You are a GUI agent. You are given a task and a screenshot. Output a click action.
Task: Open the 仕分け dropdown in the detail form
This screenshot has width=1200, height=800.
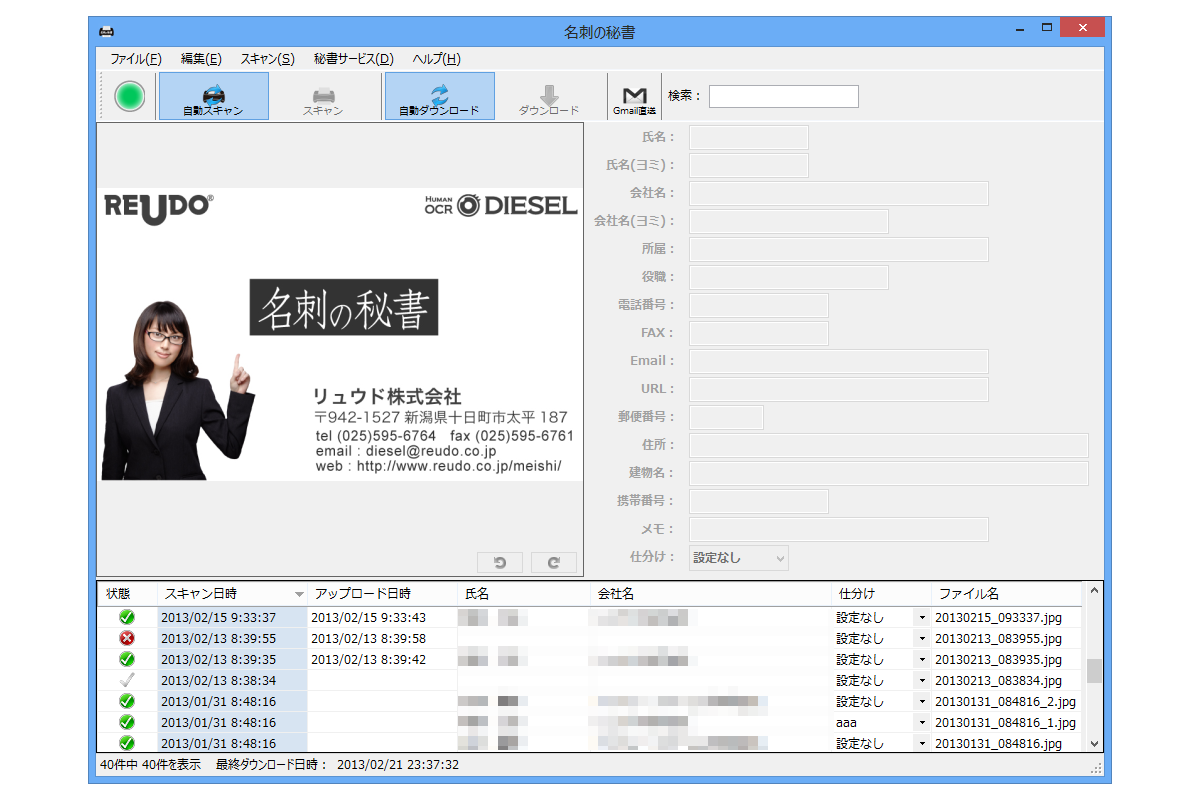pyautogui.click(x=739, y=557)
